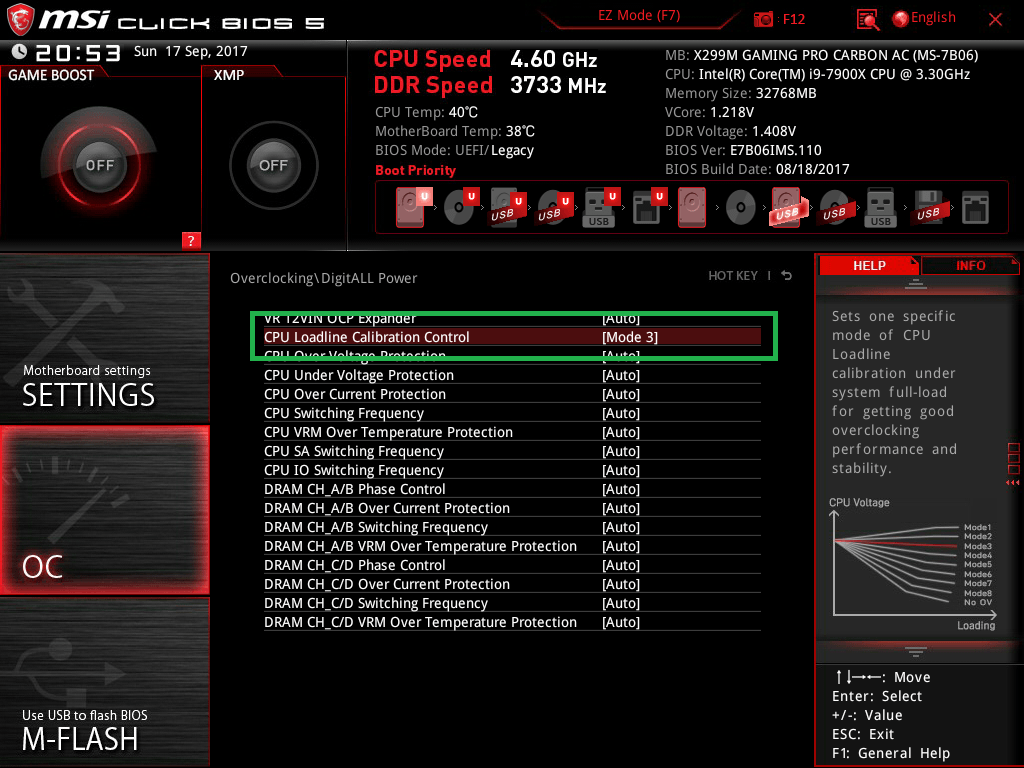Open the Game Boost question mark help
Viewport: 1024px width, 768px height.
(x=191, y=240)
